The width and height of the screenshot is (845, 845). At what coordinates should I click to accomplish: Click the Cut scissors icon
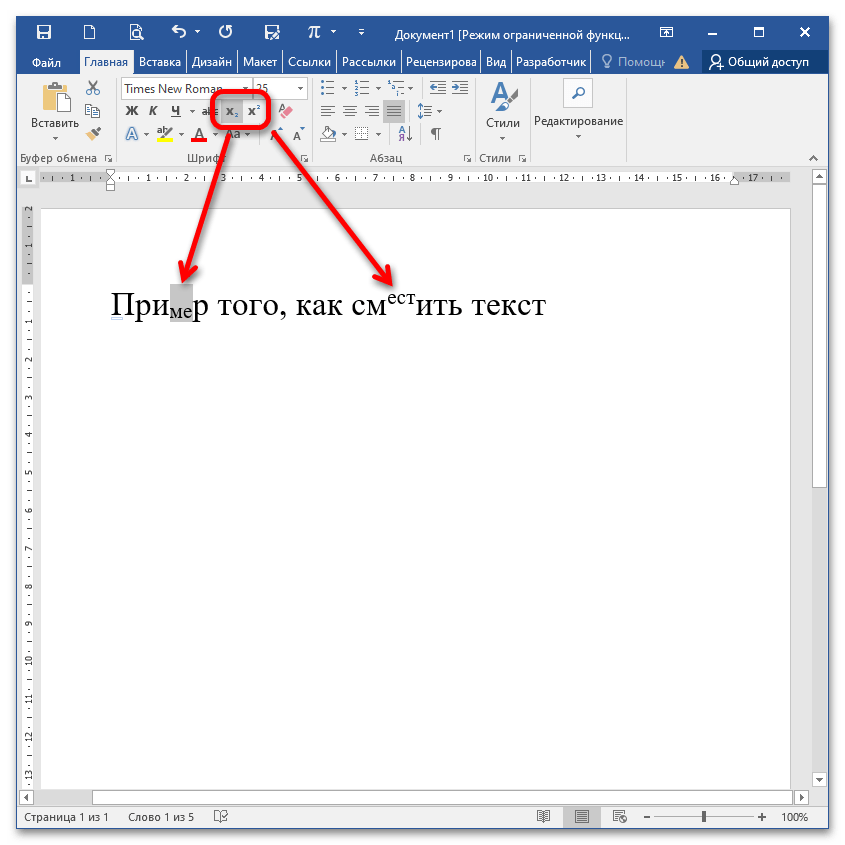(x=93, y=88)
